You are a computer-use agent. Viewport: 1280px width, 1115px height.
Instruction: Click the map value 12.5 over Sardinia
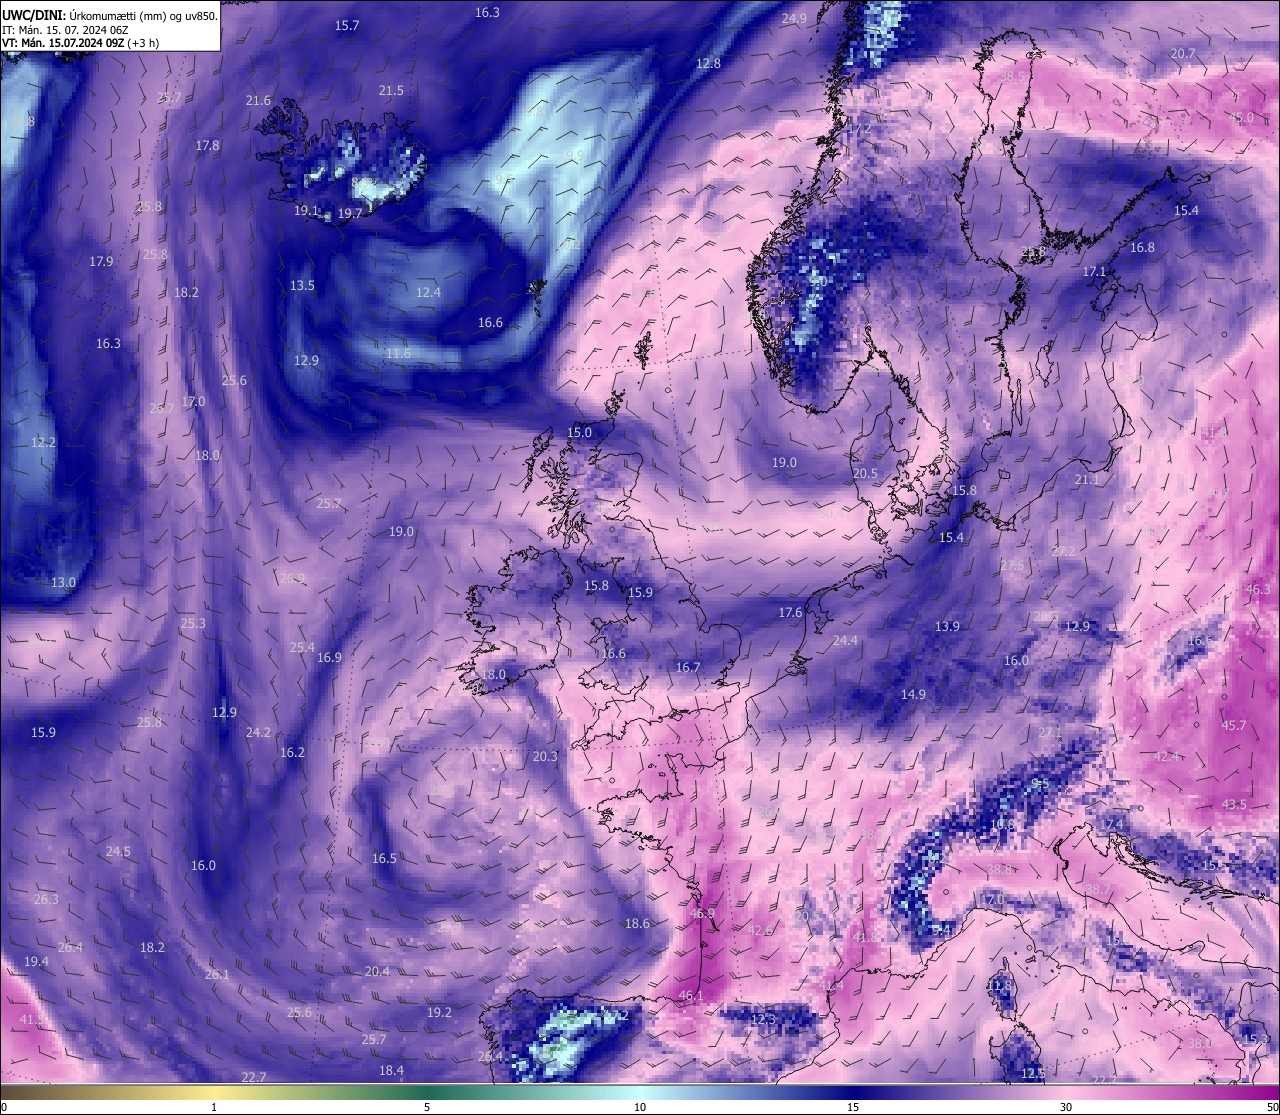(x=1033, y=1073)
